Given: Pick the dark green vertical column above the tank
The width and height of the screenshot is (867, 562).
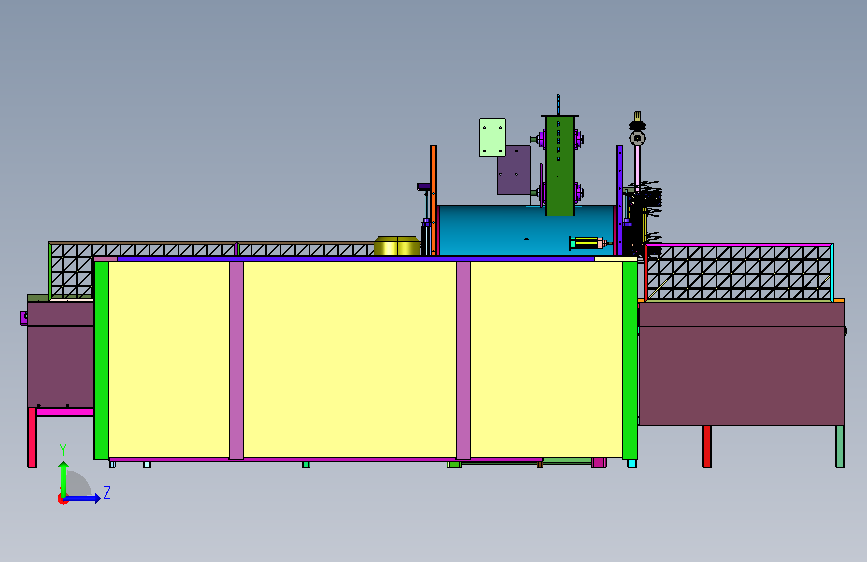Looking at the screenshot, I should pyautogui.click(x=560, y=166).
